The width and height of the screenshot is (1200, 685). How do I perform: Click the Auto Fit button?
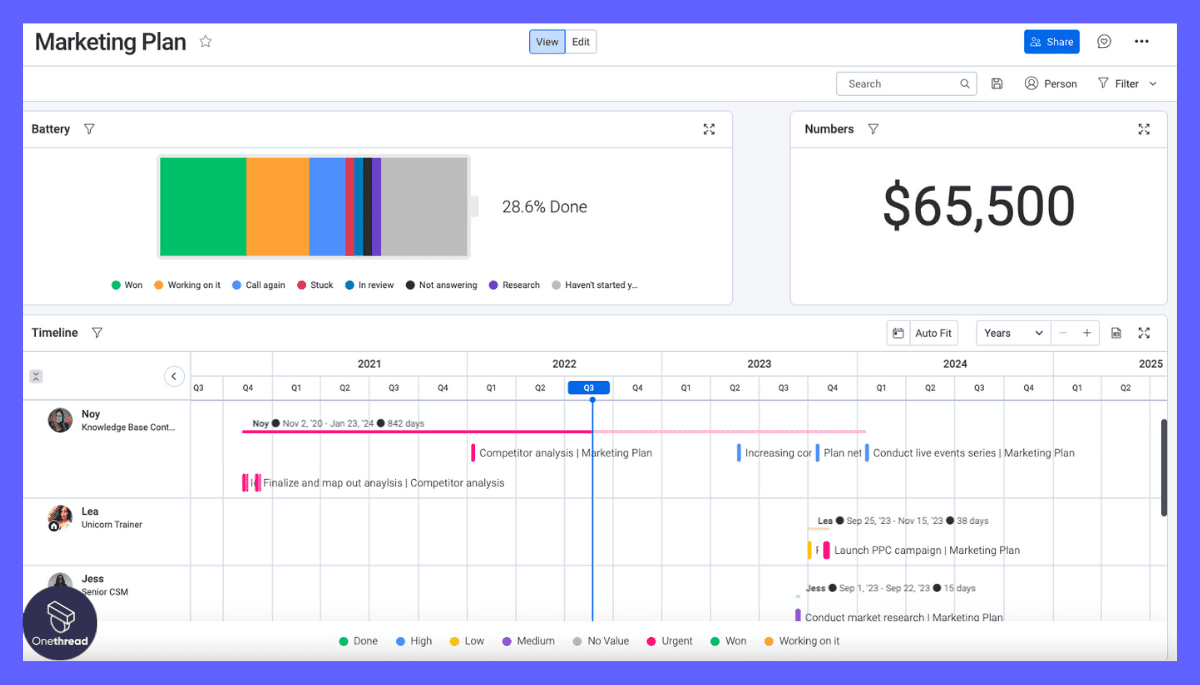click(932, 332)
